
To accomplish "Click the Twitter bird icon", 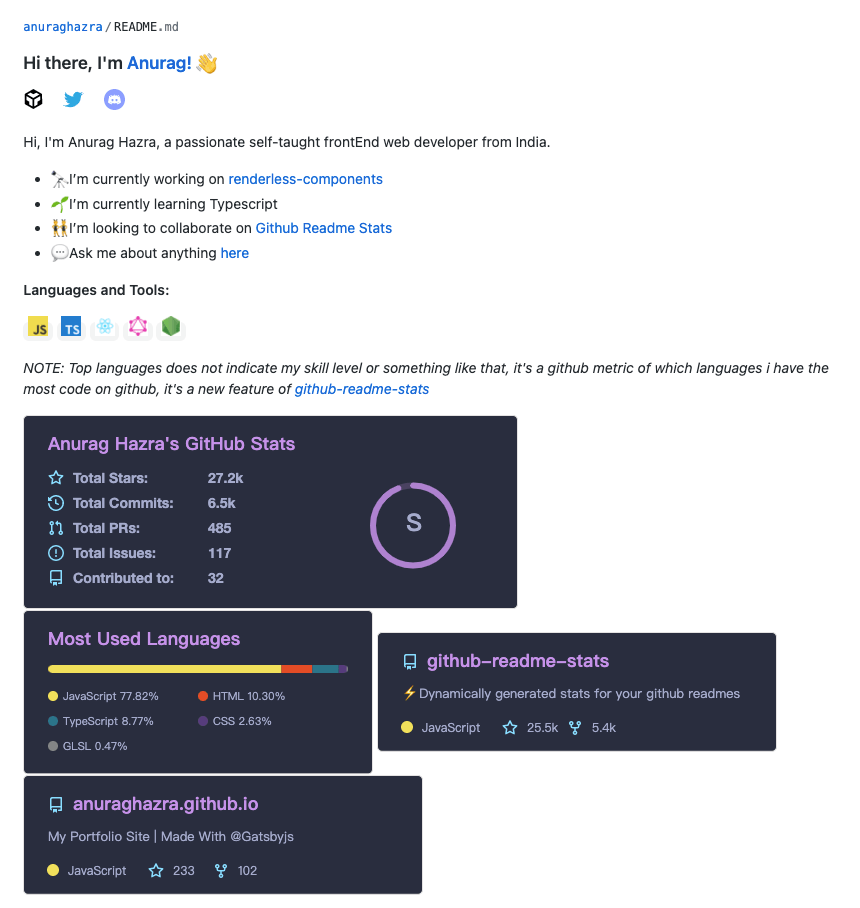I will coord(73,99).
